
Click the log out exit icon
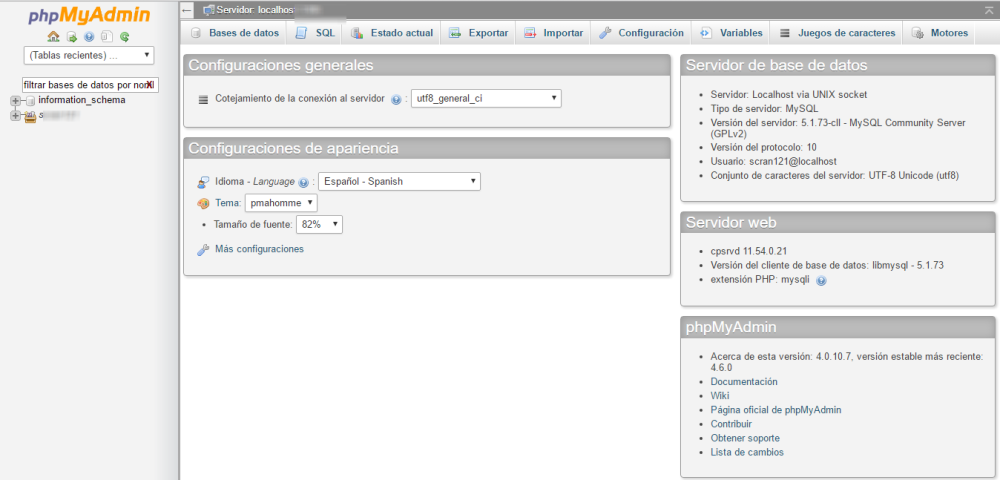click(72, 37)
